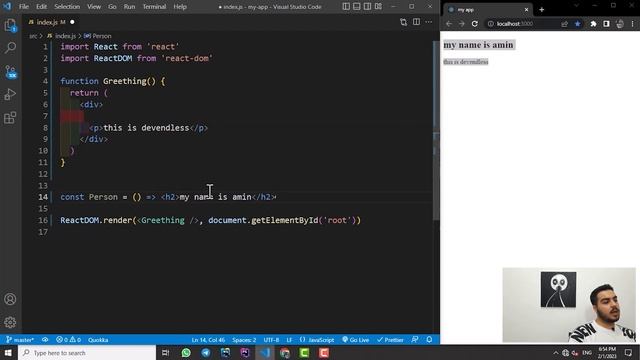Open the Edit menu

coord(41,7)
